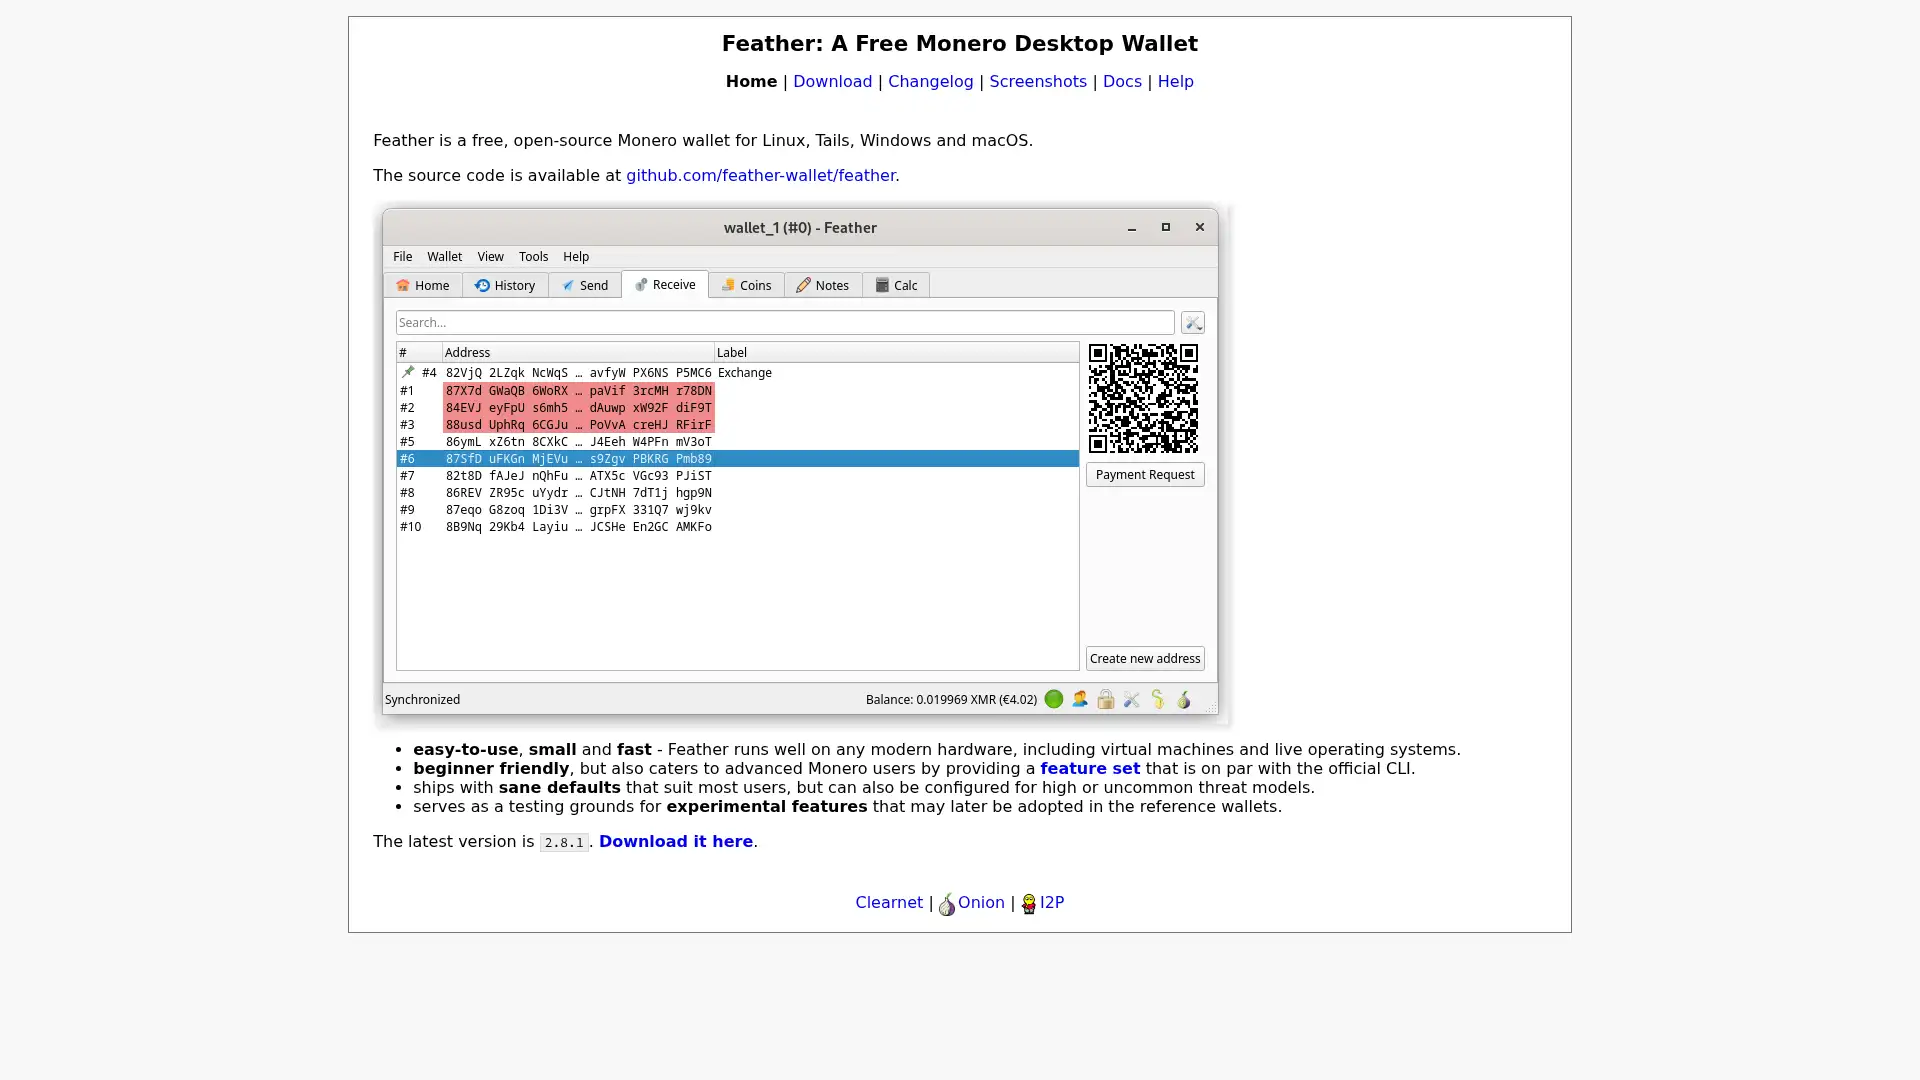Open the View menu
Image resolution: width=1920 pixels, height=1080 pixels.
[490, 256]
